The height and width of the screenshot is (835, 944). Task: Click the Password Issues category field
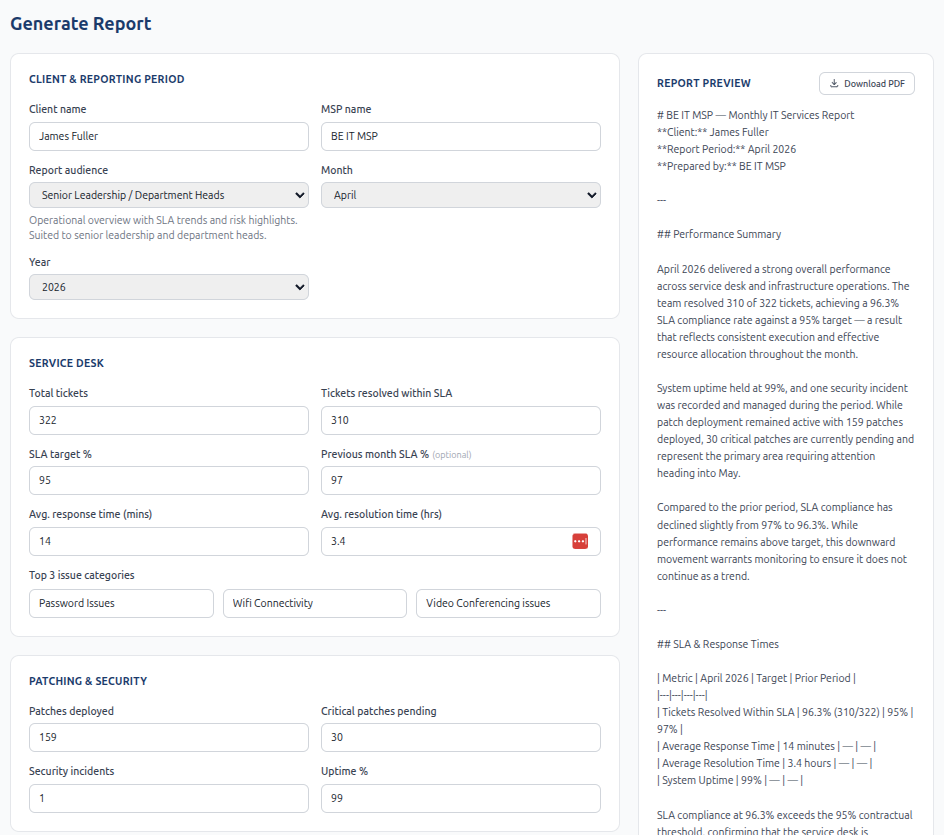pos(121,603)
